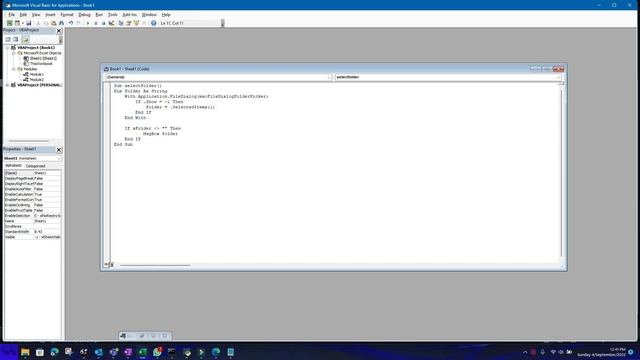Click the Find binoculars toolbar icon

[61, 23]
